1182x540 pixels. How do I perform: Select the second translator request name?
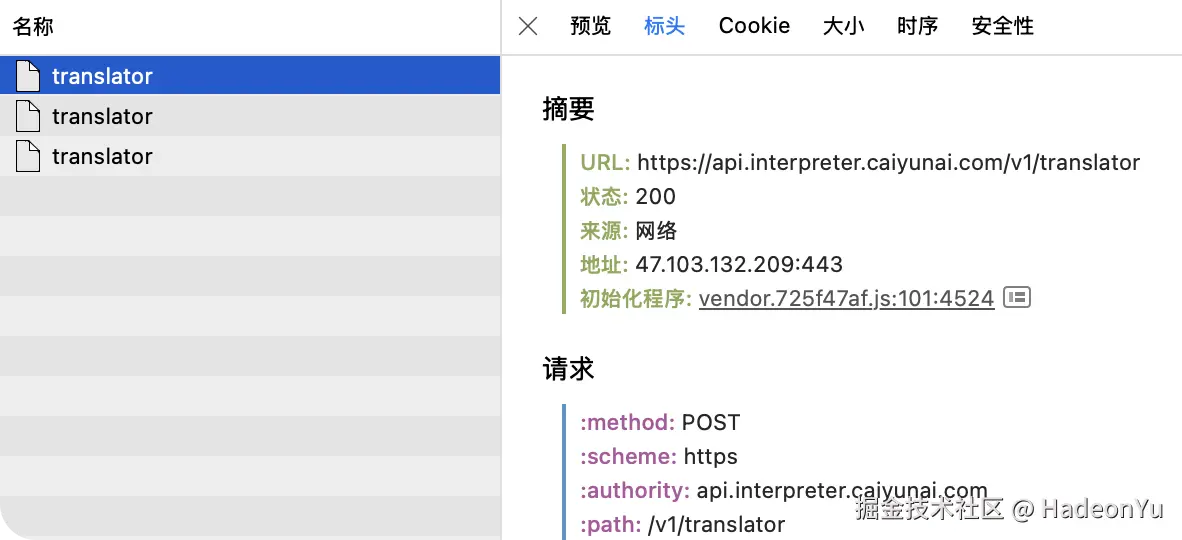(x=102, y=116)
